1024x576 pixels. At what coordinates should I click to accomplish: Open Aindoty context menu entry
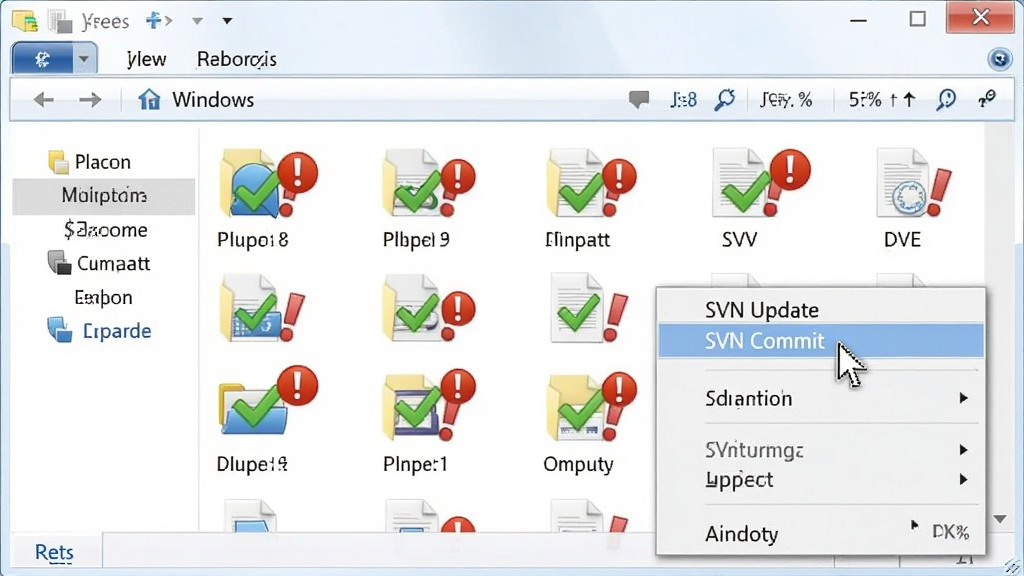click(821, 534)
